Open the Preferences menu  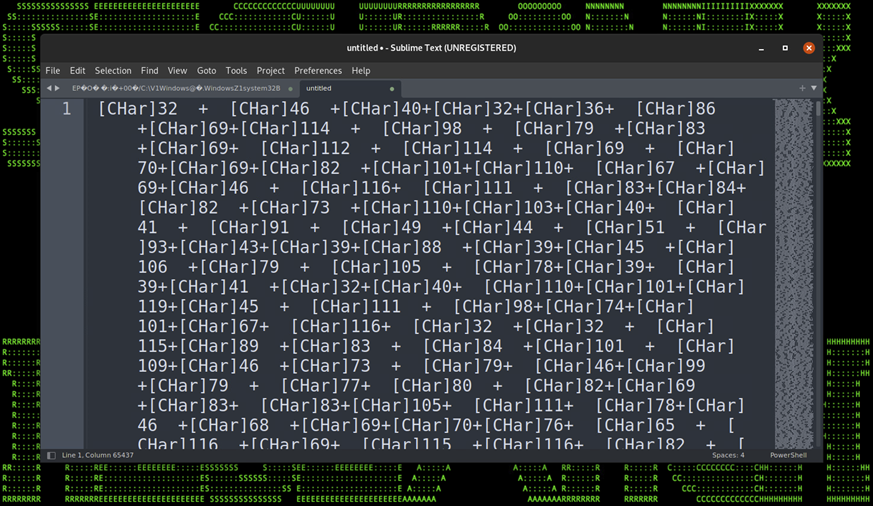click(318, 71)
